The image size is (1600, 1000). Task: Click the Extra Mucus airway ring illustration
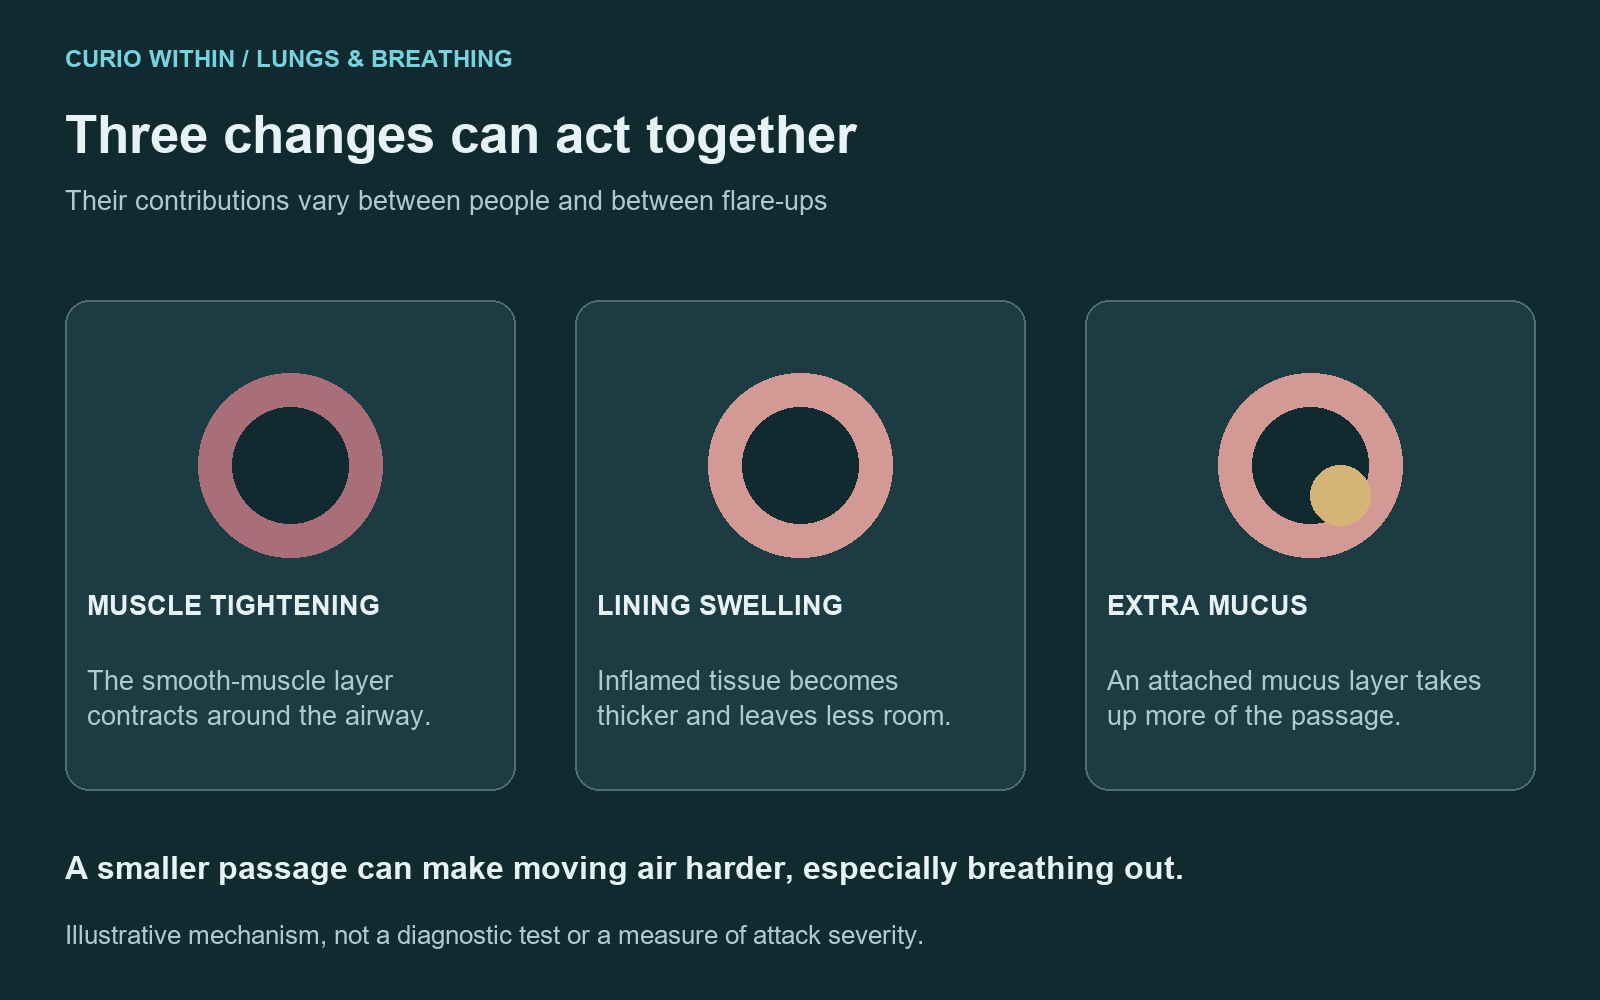click(x=1310, y=465)
